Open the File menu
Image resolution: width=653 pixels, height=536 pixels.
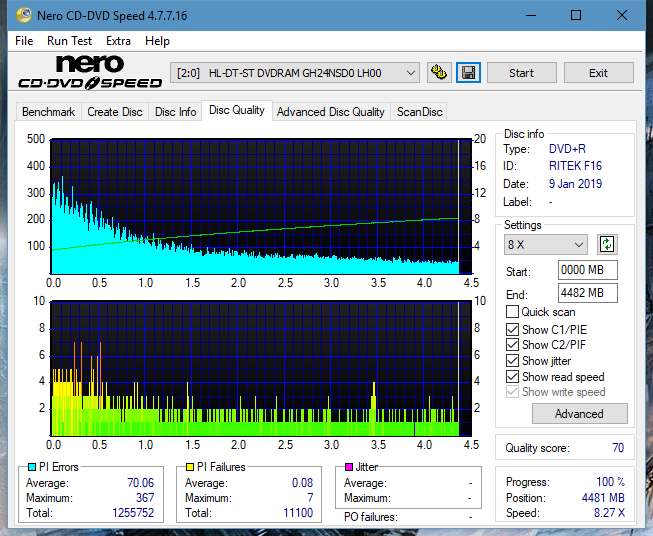click(x=24, y=41)
